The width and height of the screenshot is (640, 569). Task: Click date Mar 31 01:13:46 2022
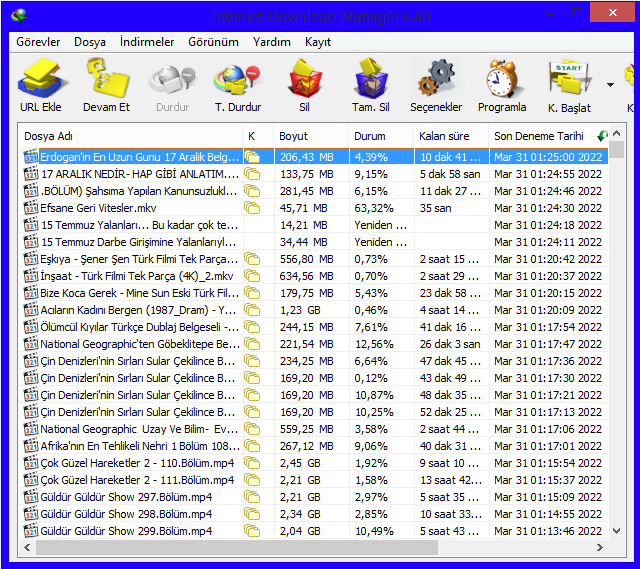548,531
